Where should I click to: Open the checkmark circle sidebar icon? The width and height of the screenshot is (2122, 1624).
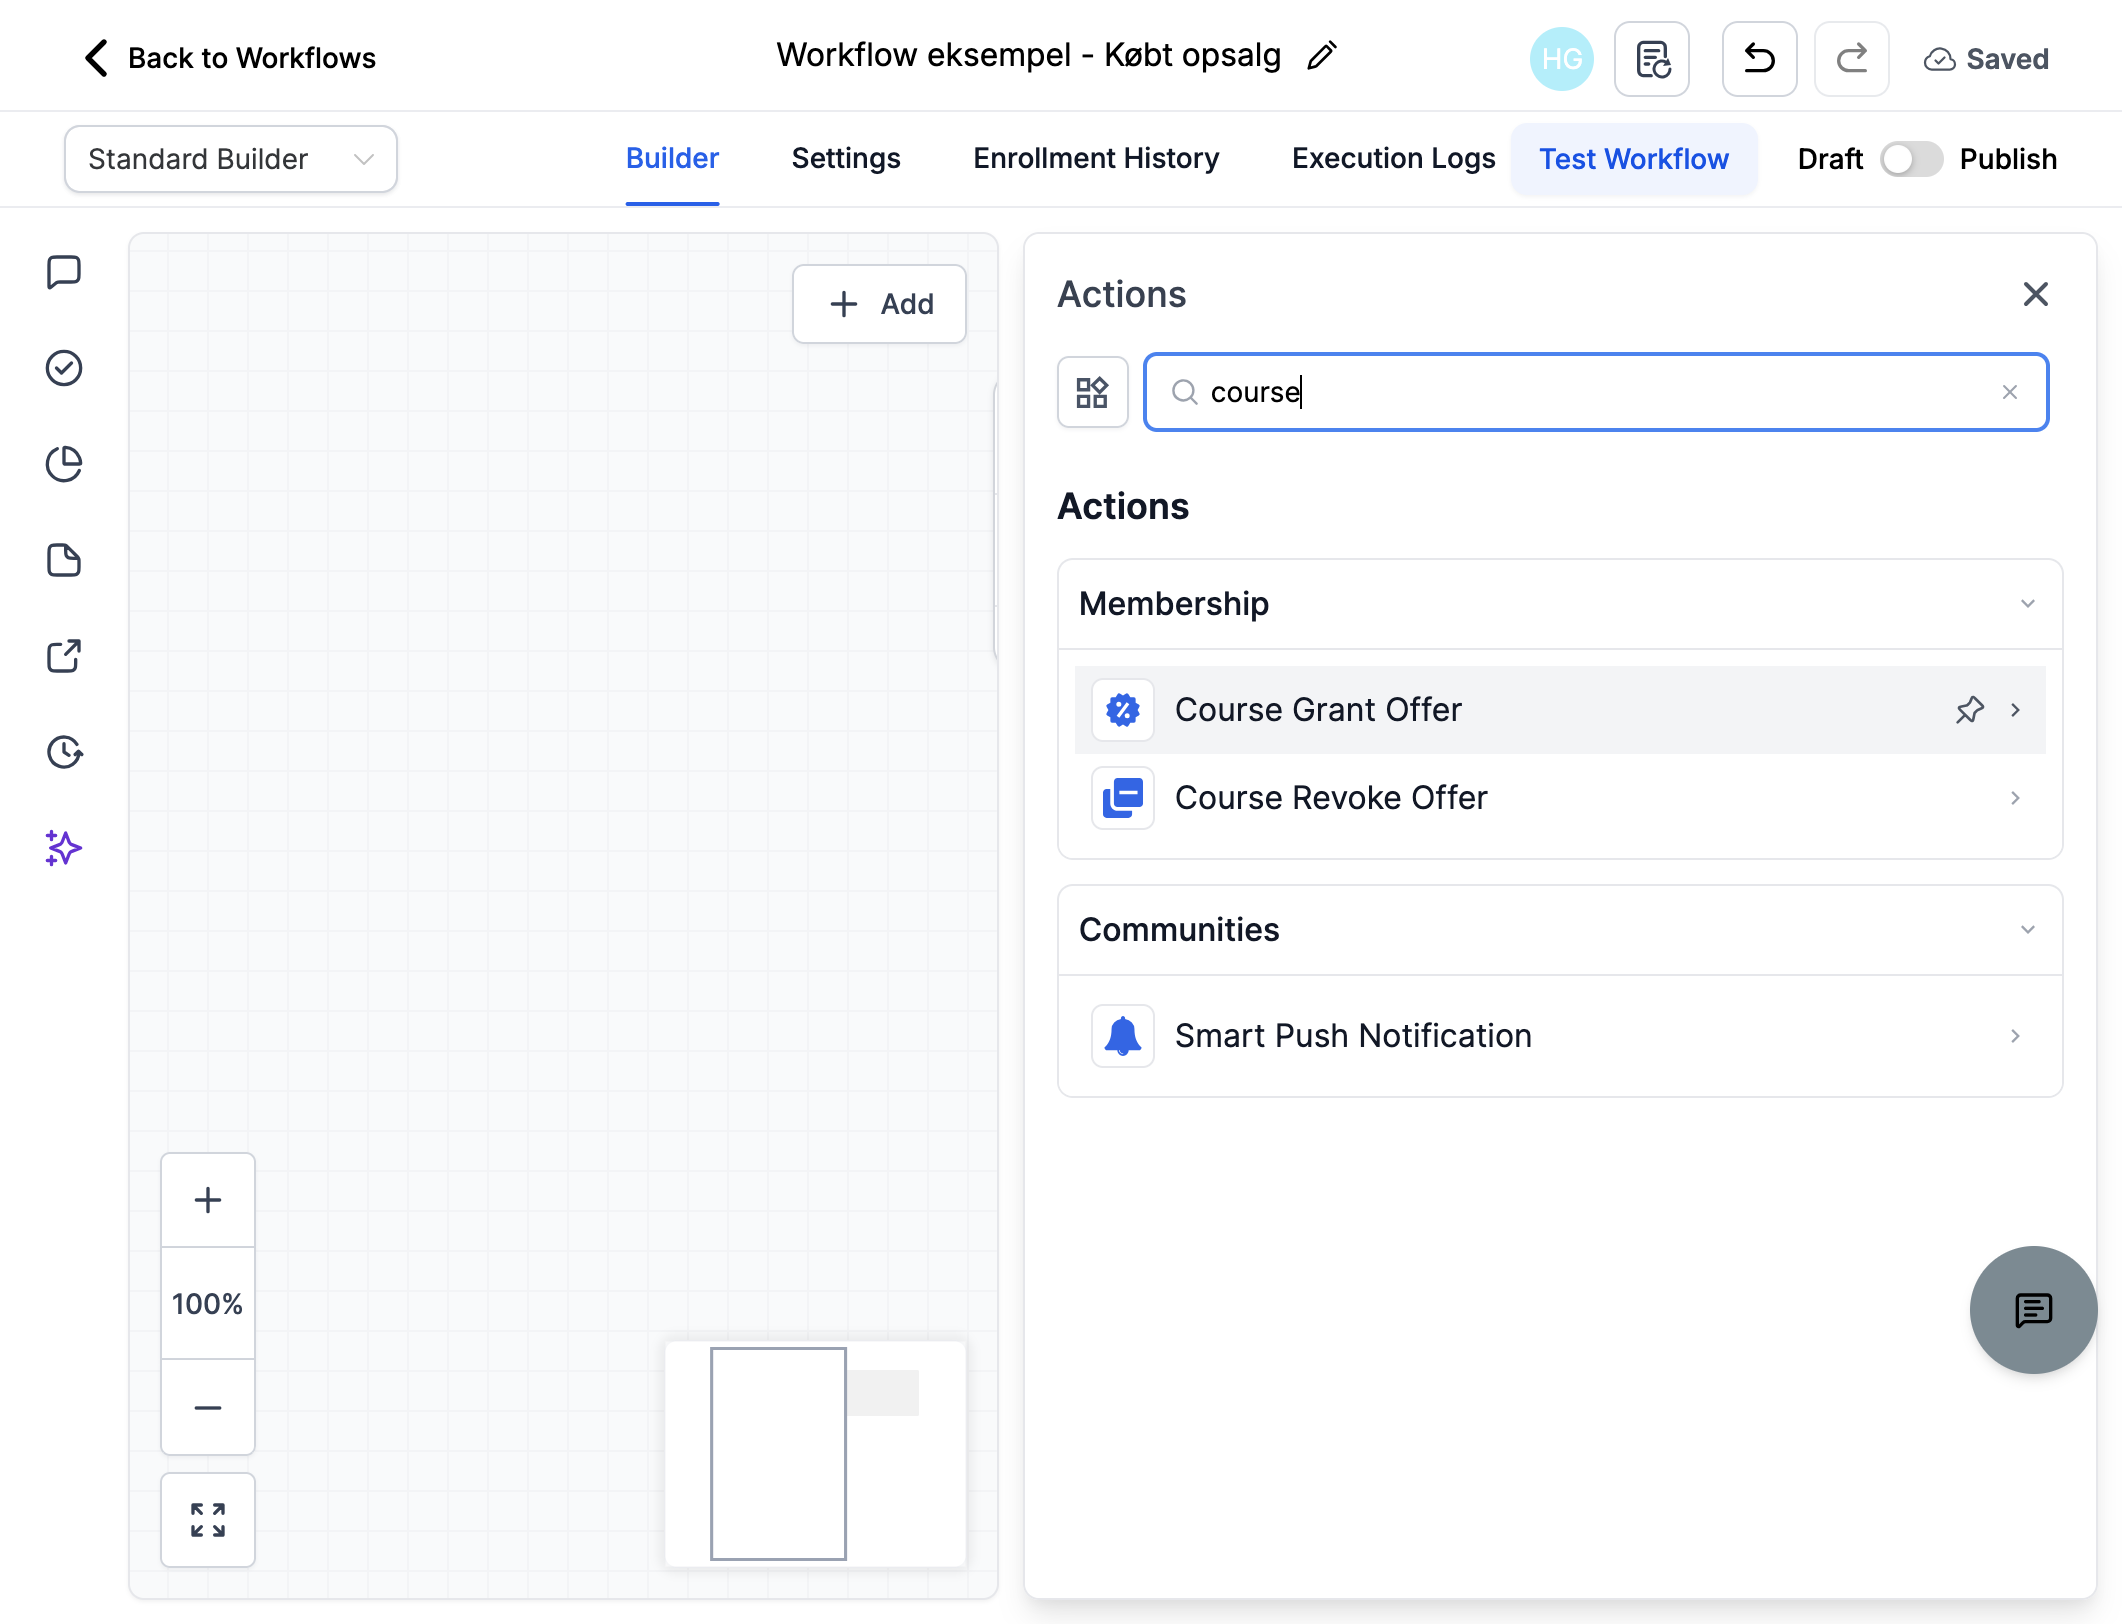click(x=64, y=368)
